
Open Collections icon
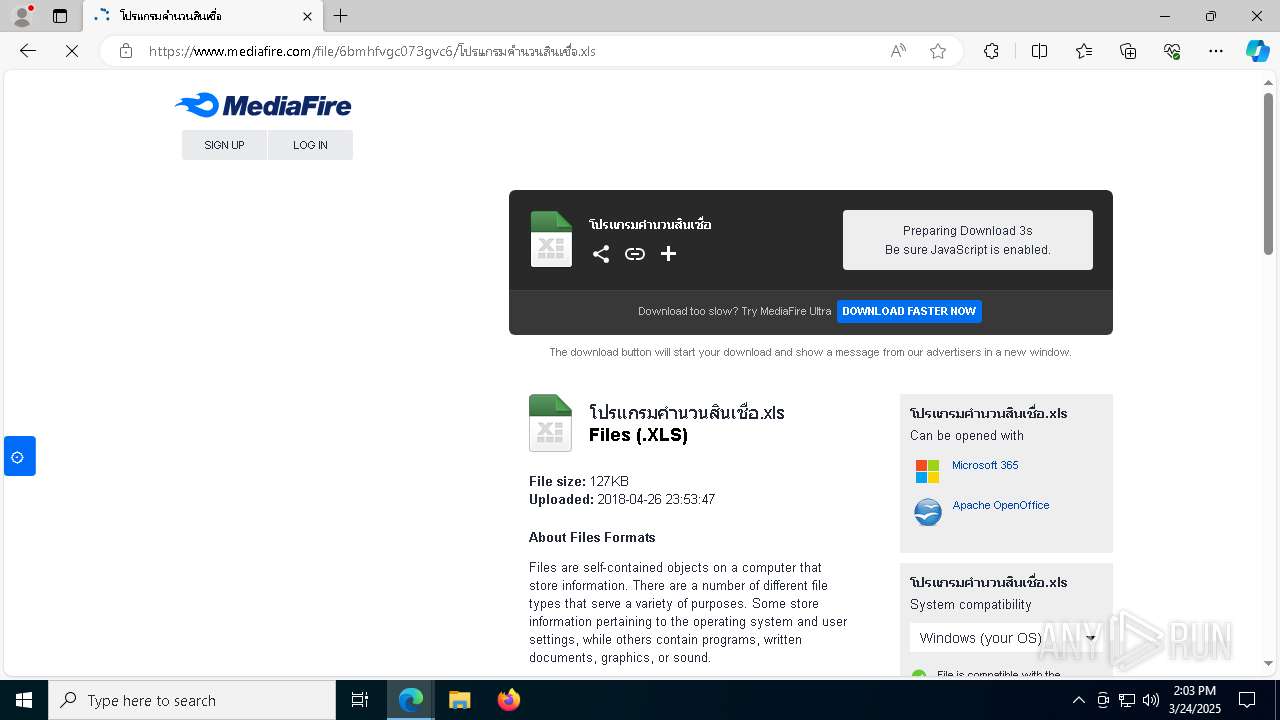click(1128, 51)
